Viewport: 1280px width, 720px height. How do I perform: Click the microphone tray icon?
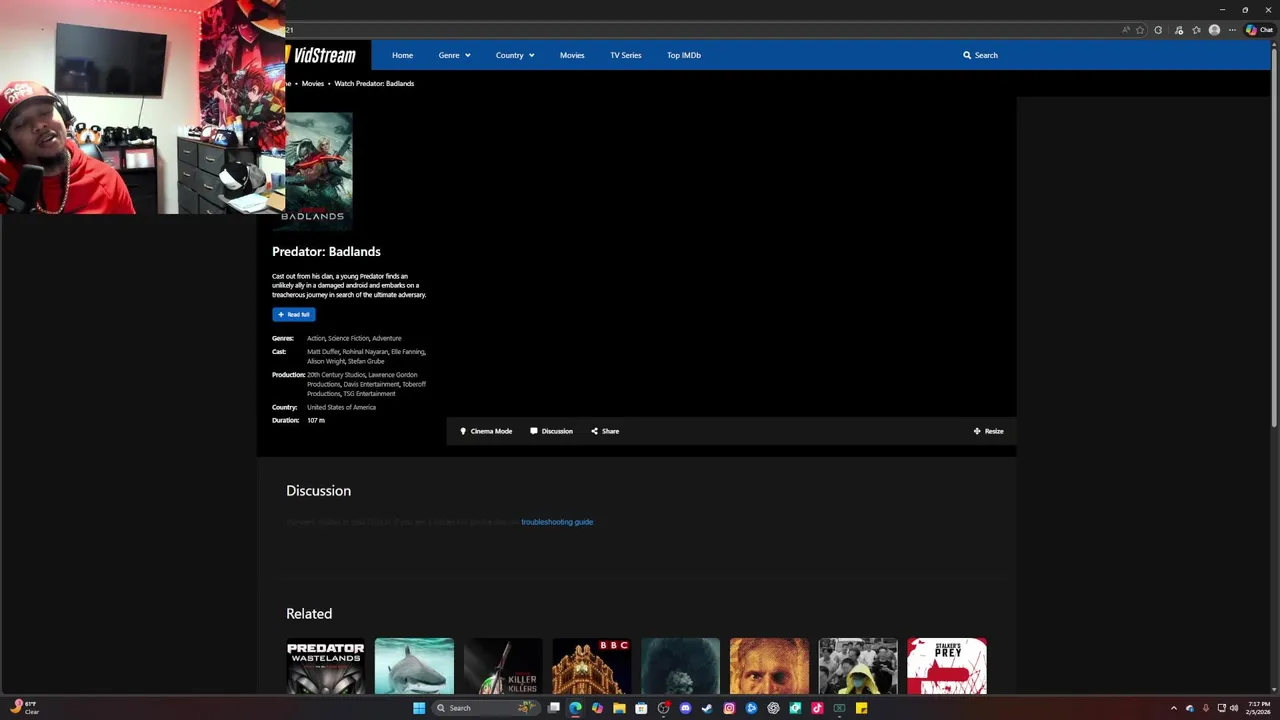click(1206, 708)
